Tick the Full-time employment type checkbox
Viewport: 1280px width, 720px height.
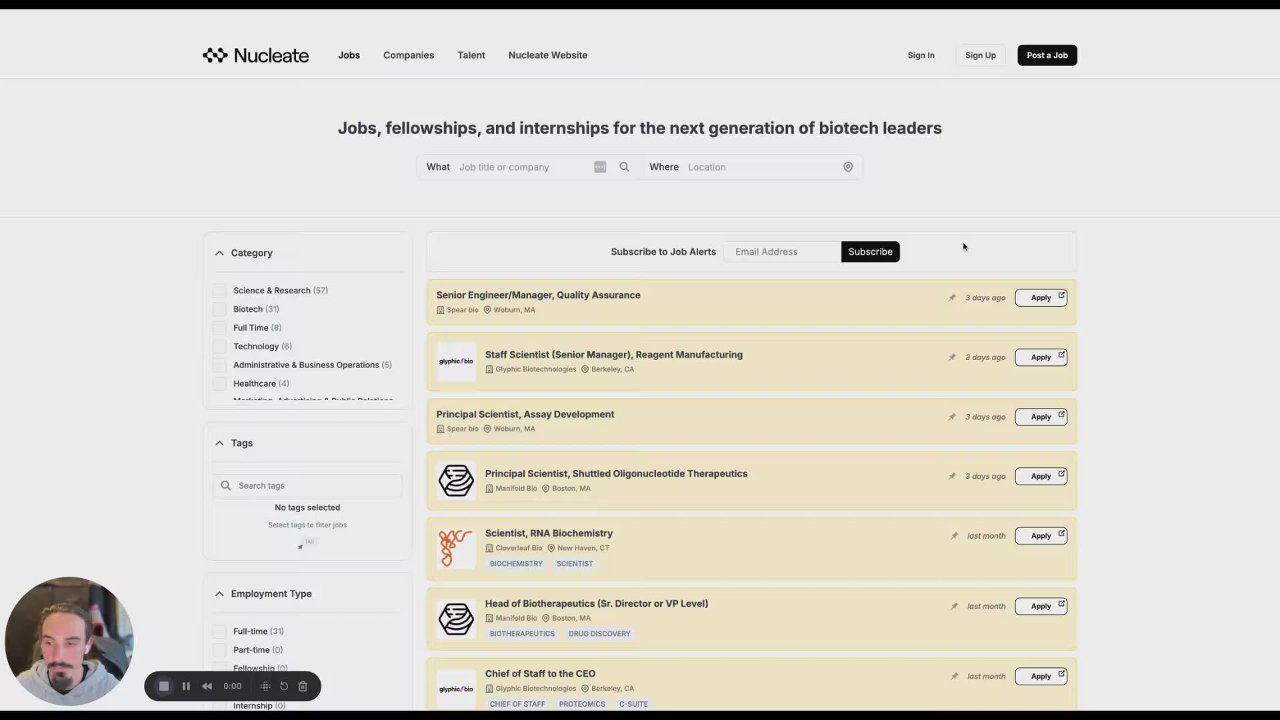pos(220,632)
